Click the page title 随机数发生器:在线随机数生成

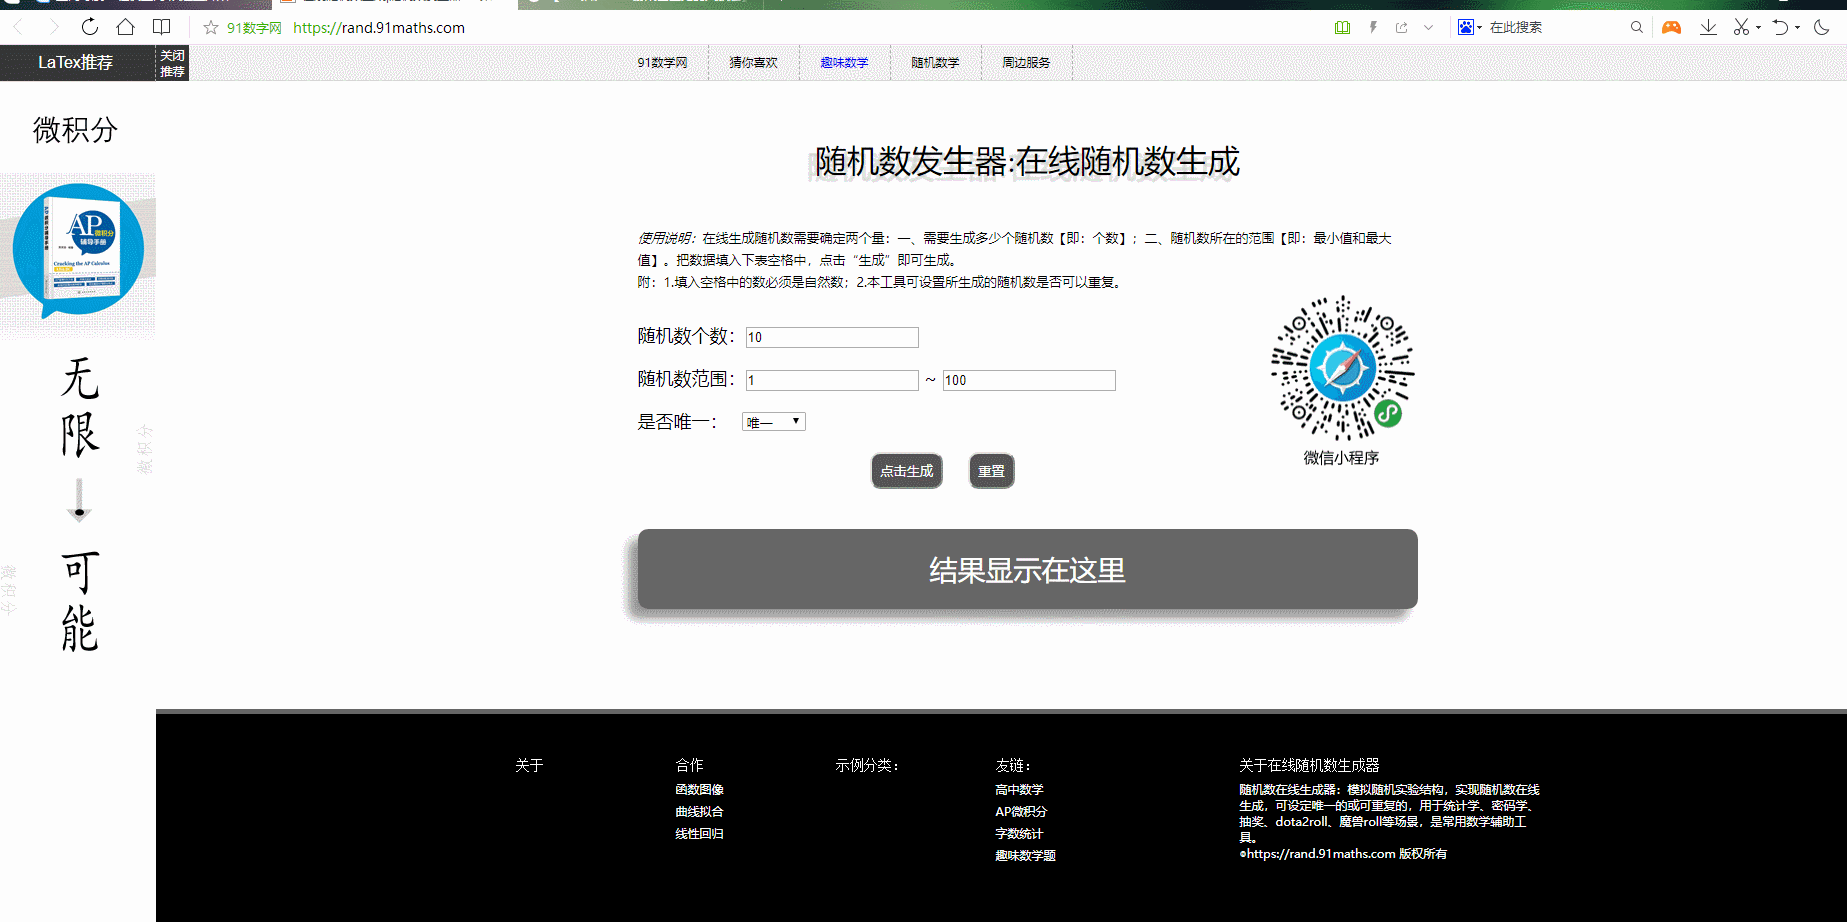click(x=1027, y=161)
